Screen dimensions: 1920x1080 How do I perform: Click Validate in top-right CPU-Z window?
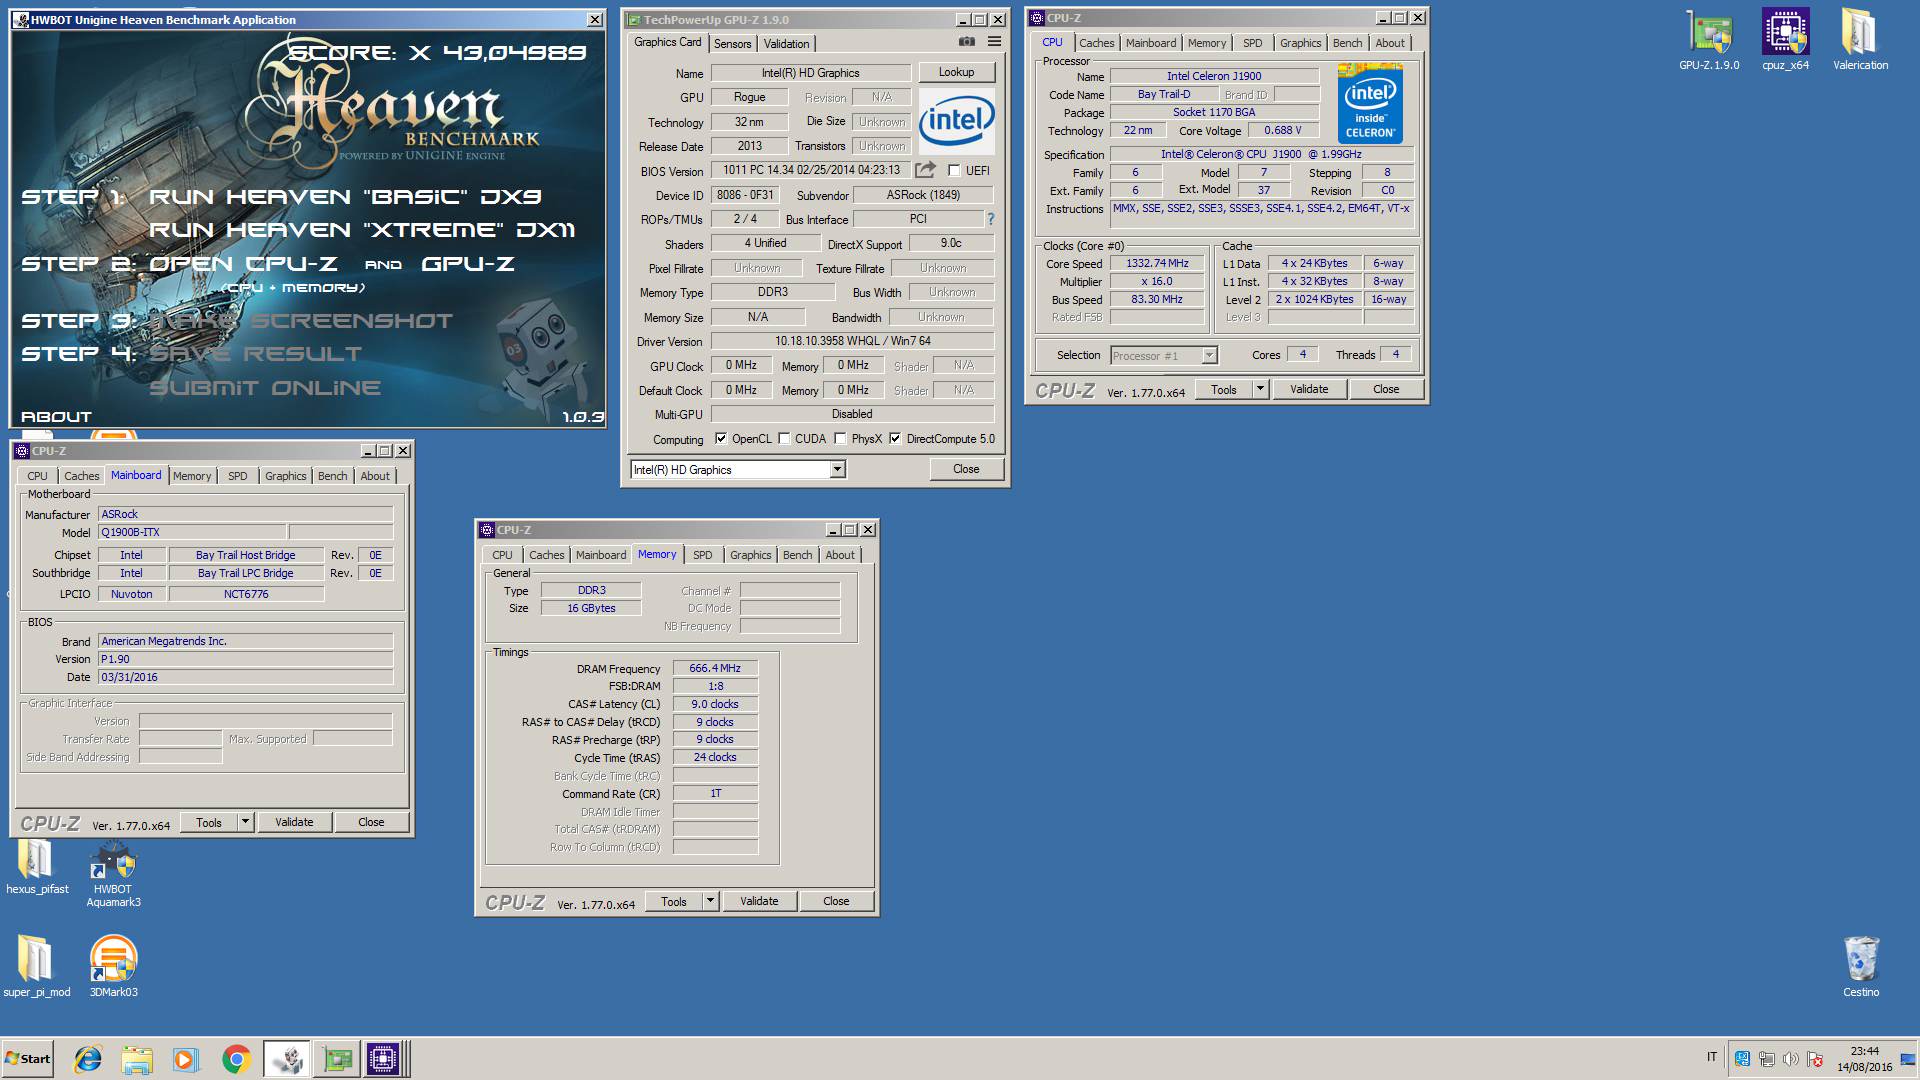tap(1309, 389)
